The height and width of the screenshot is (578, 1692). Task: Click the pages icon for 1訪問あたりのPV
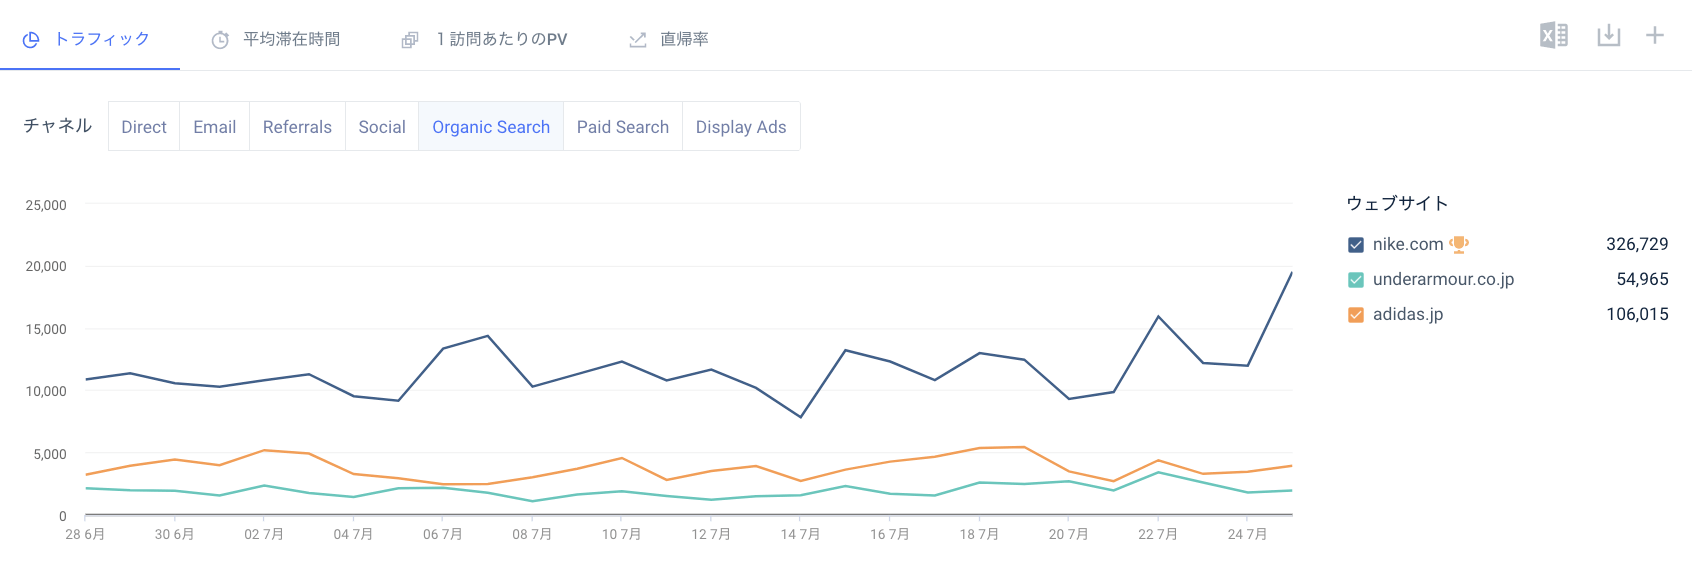pyautogui.click(x=409, y=40)
